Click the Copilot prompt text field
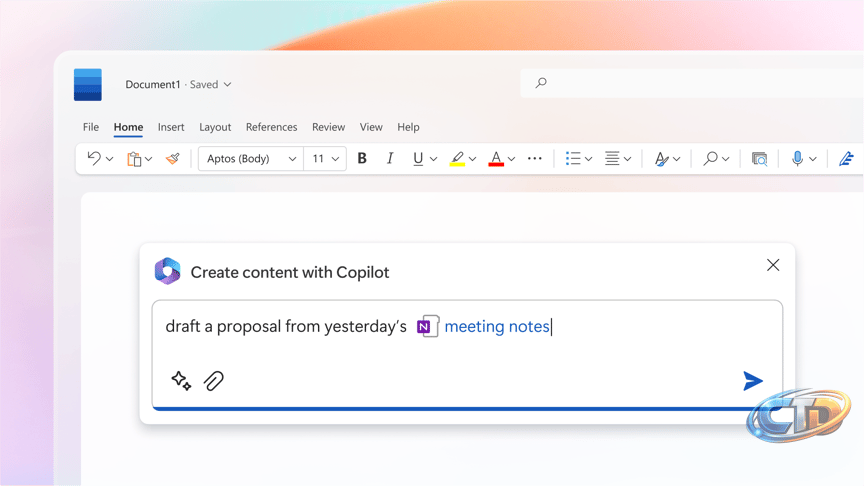The image size is (864, 486). 467,355
